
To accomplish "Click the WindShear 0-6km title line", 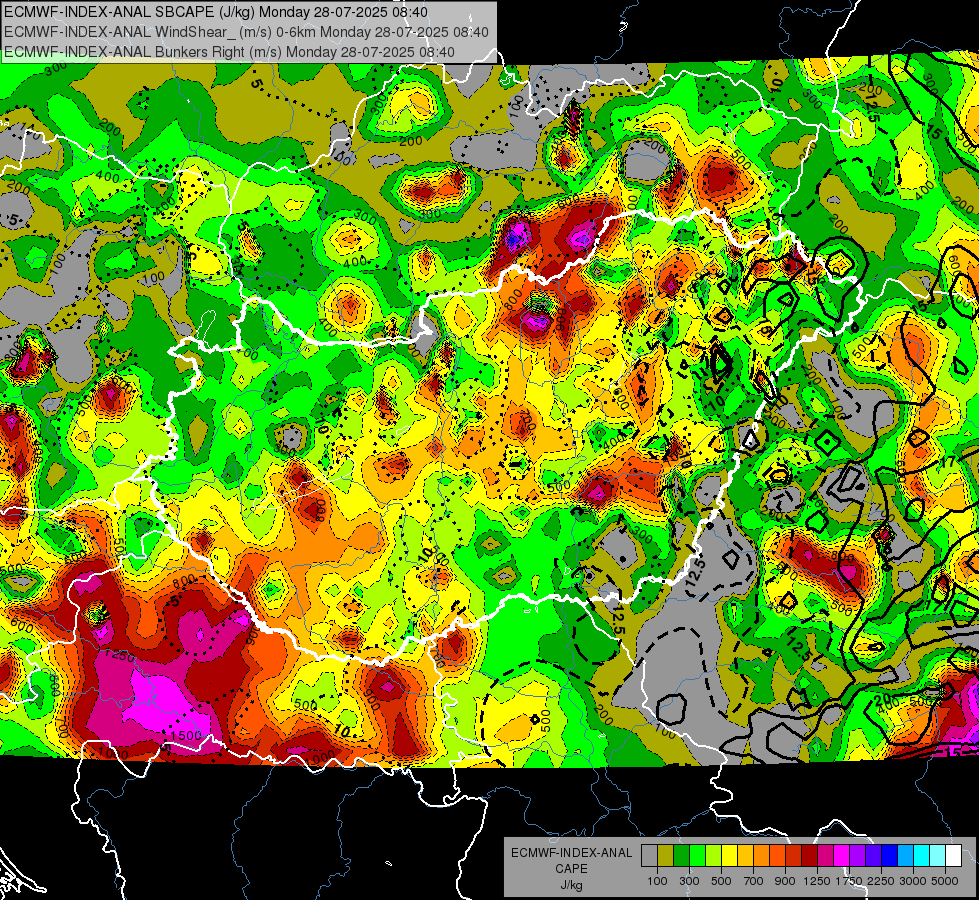I will coord(246,32).
